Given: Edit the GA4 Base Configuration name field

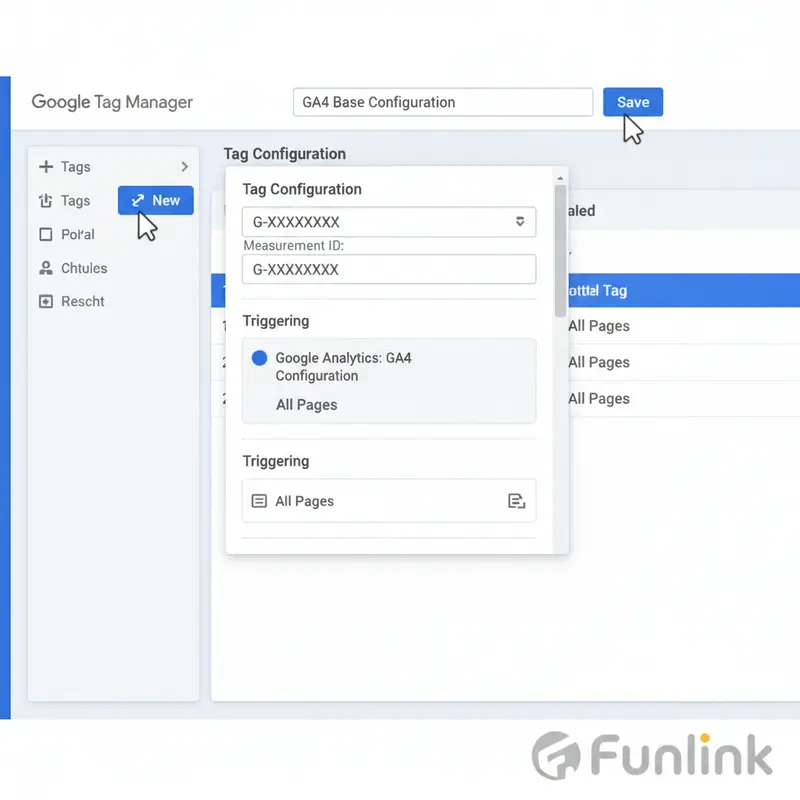Looking at the screenshot, I should pyautogui.click(x=443, y=102).
